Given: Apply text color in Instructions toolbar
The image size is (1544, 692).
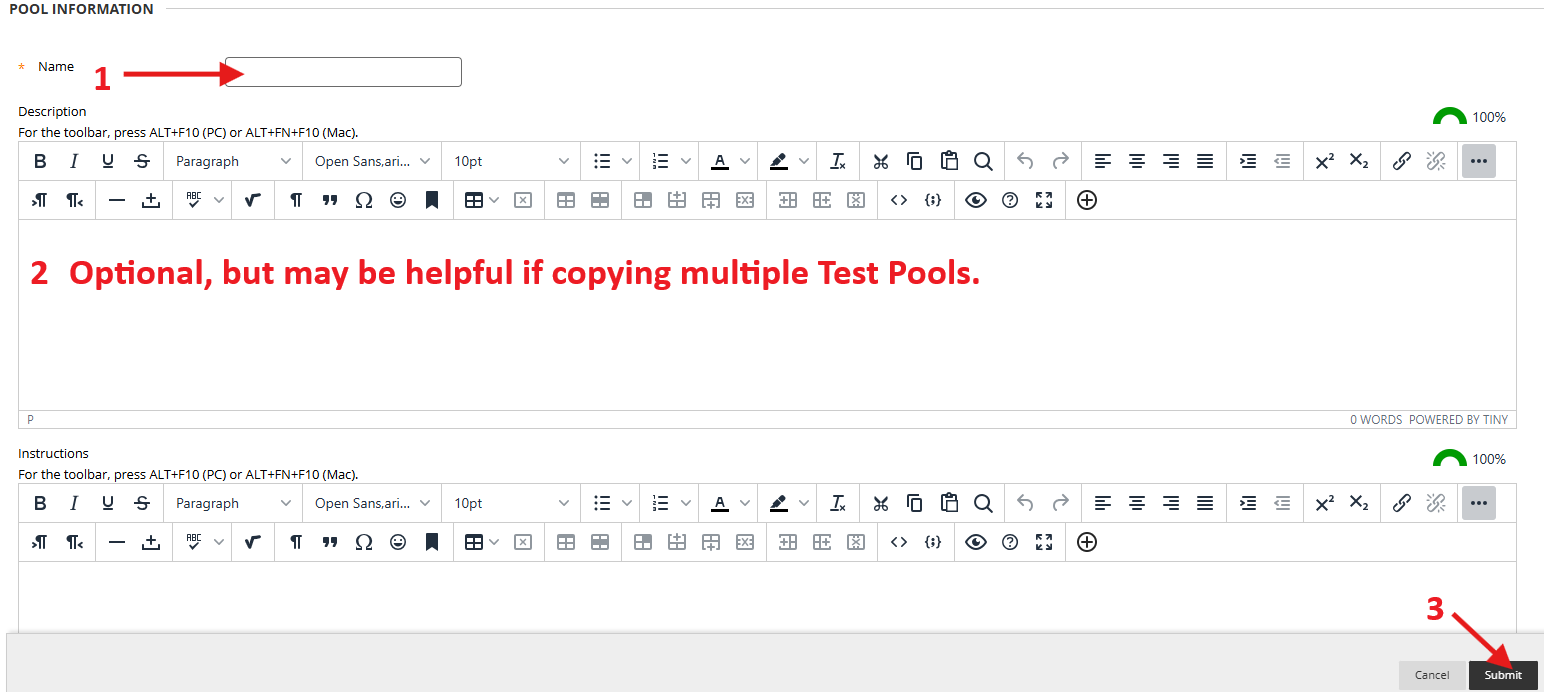Looking at the screenshot, I should 720,503.
